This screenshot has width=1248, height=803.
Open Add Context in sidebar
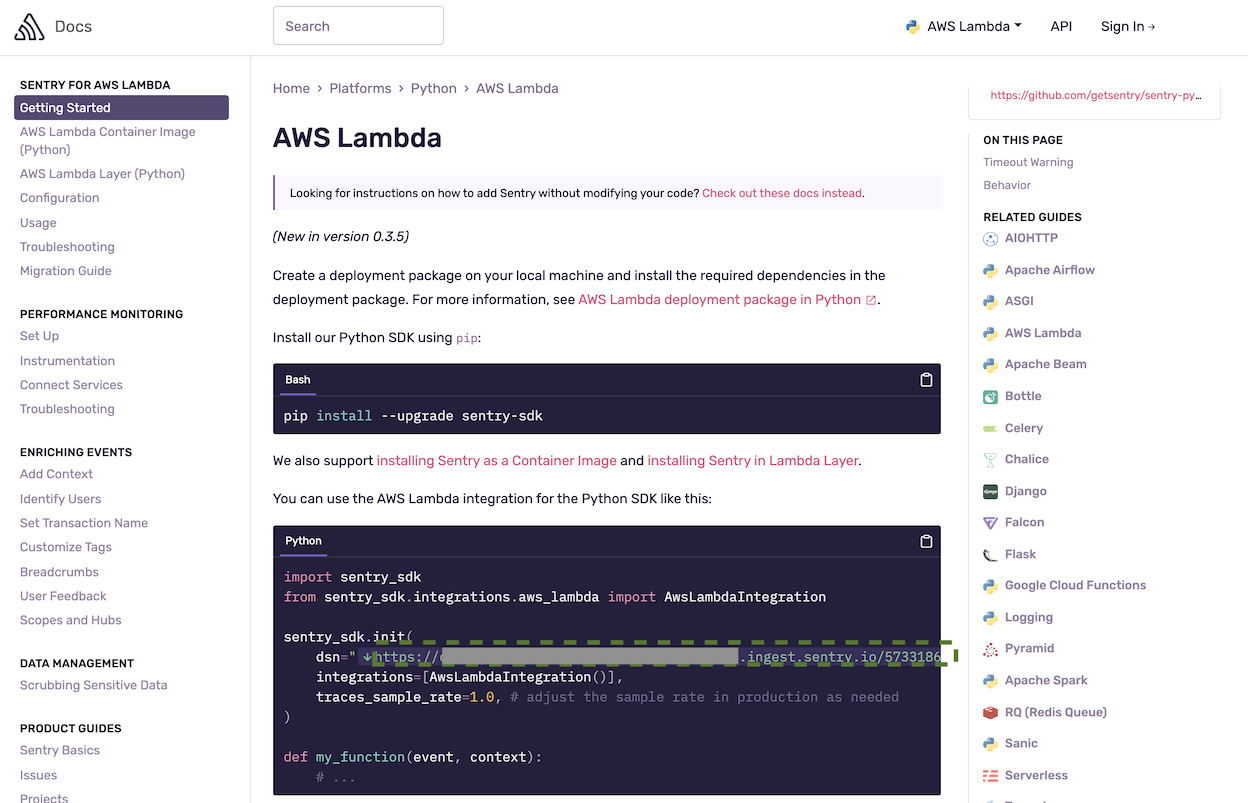point(56,474)
